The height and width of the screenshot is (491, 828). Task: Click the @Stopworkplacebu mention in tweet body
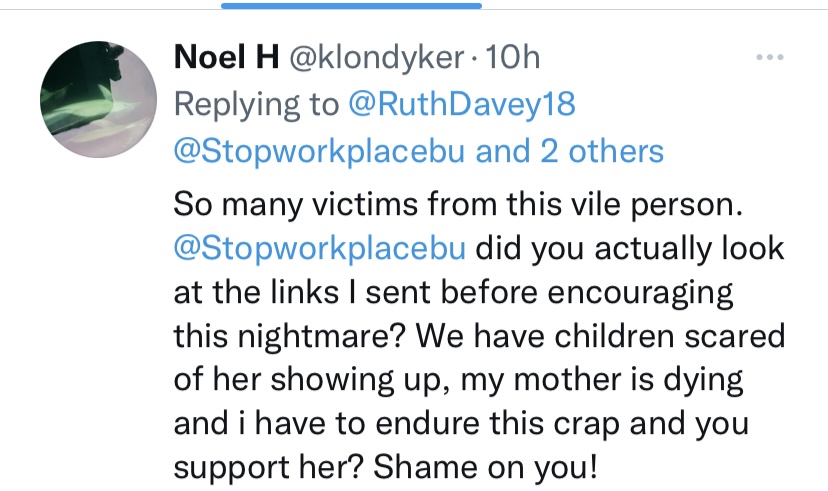pyautogui.click(x=322, y=248)
